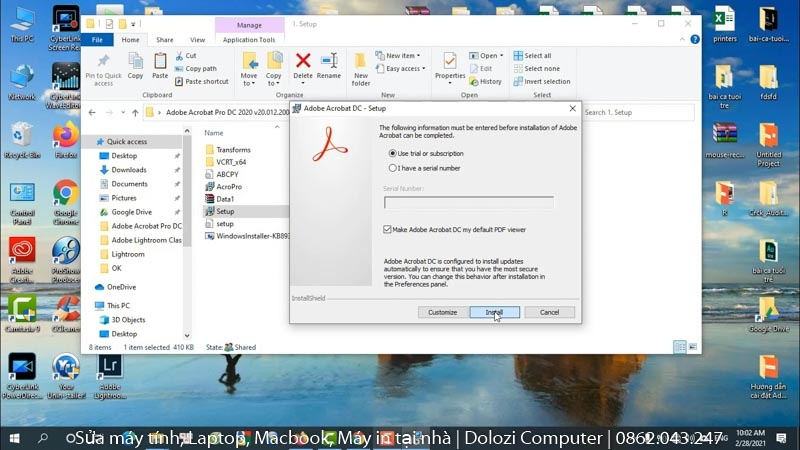Select the Transforms folder
Viewport: 800px width, 450px height.
click(x=233, y=149)
